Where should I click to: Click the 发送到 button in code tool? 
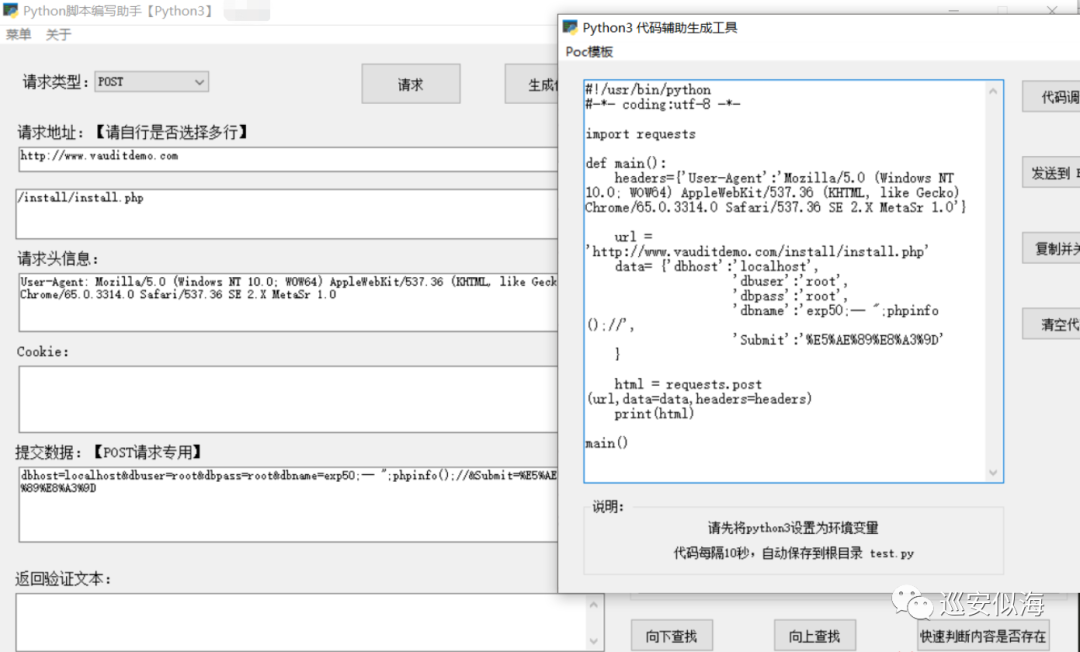1051,173
